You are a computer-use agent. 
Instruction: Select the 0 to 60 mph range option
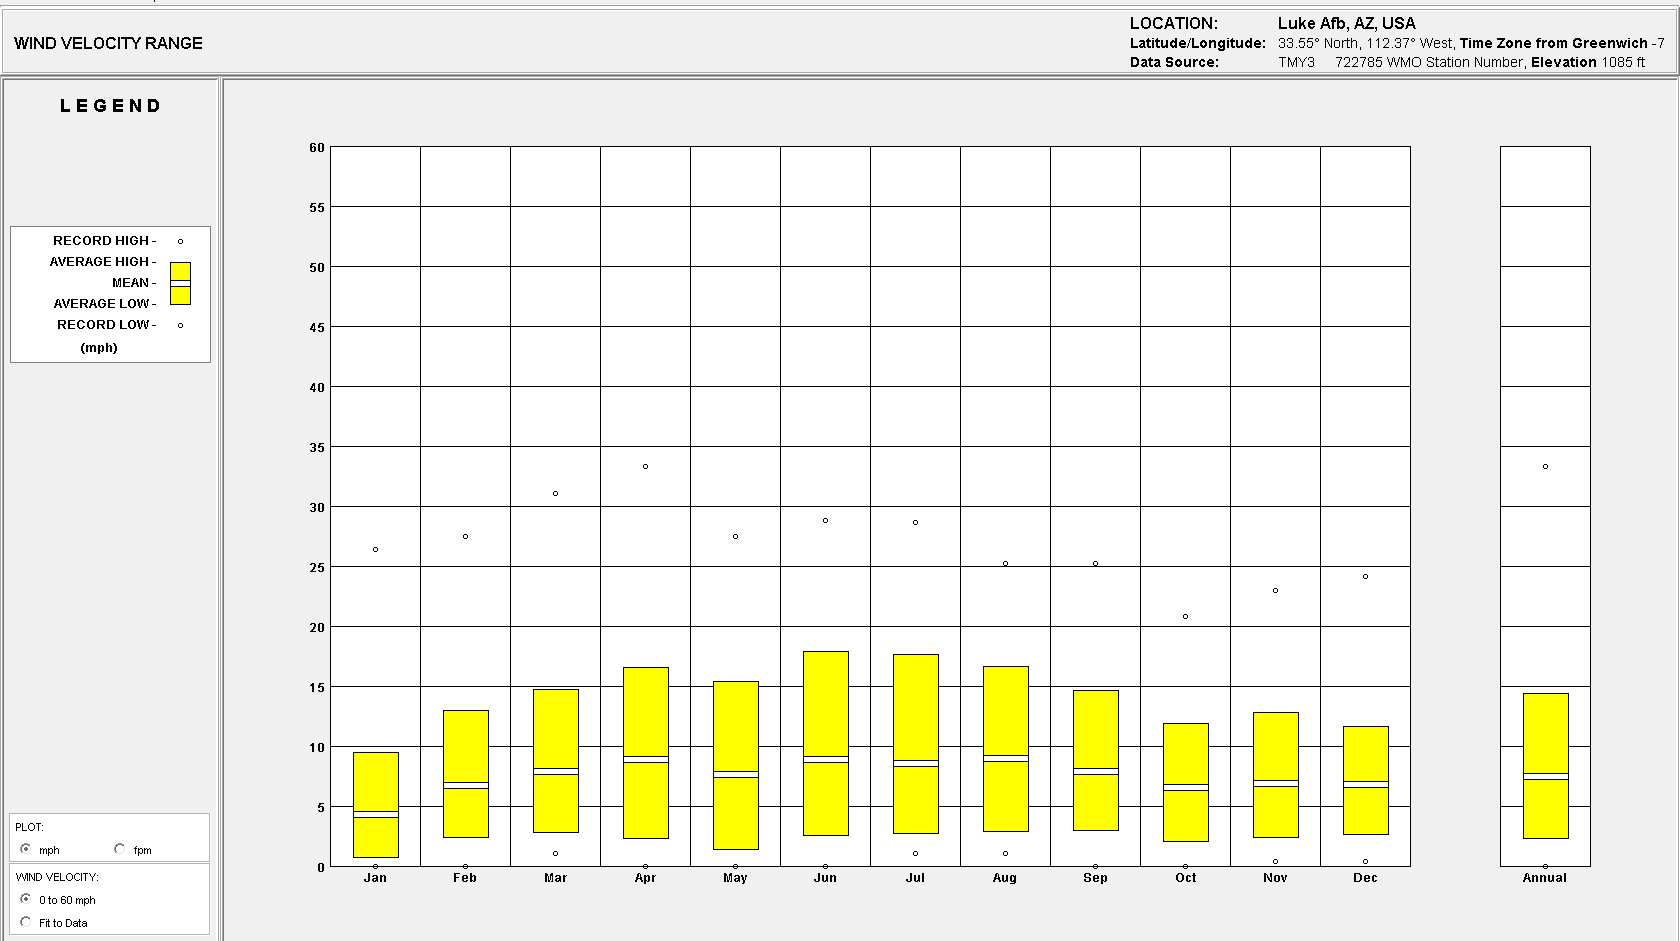[26, 899]
